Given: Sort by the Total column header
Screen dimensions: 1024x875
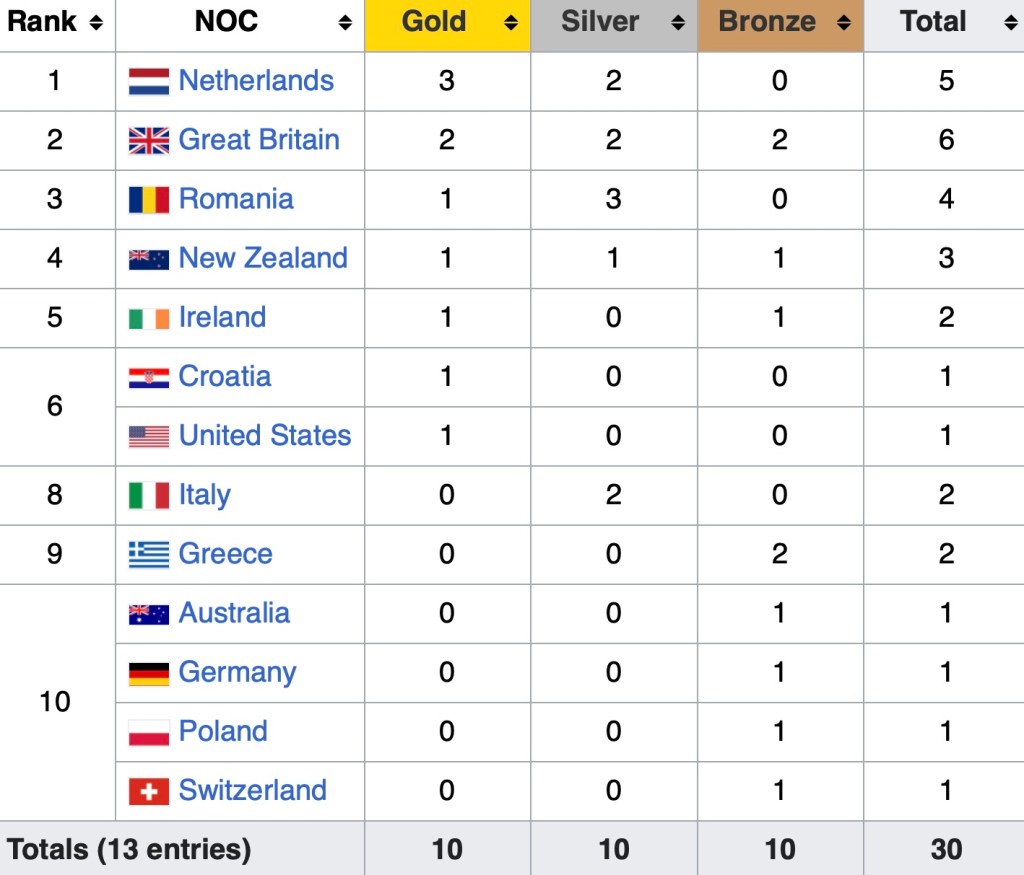Looking at the screenshot, I should 934,22.
